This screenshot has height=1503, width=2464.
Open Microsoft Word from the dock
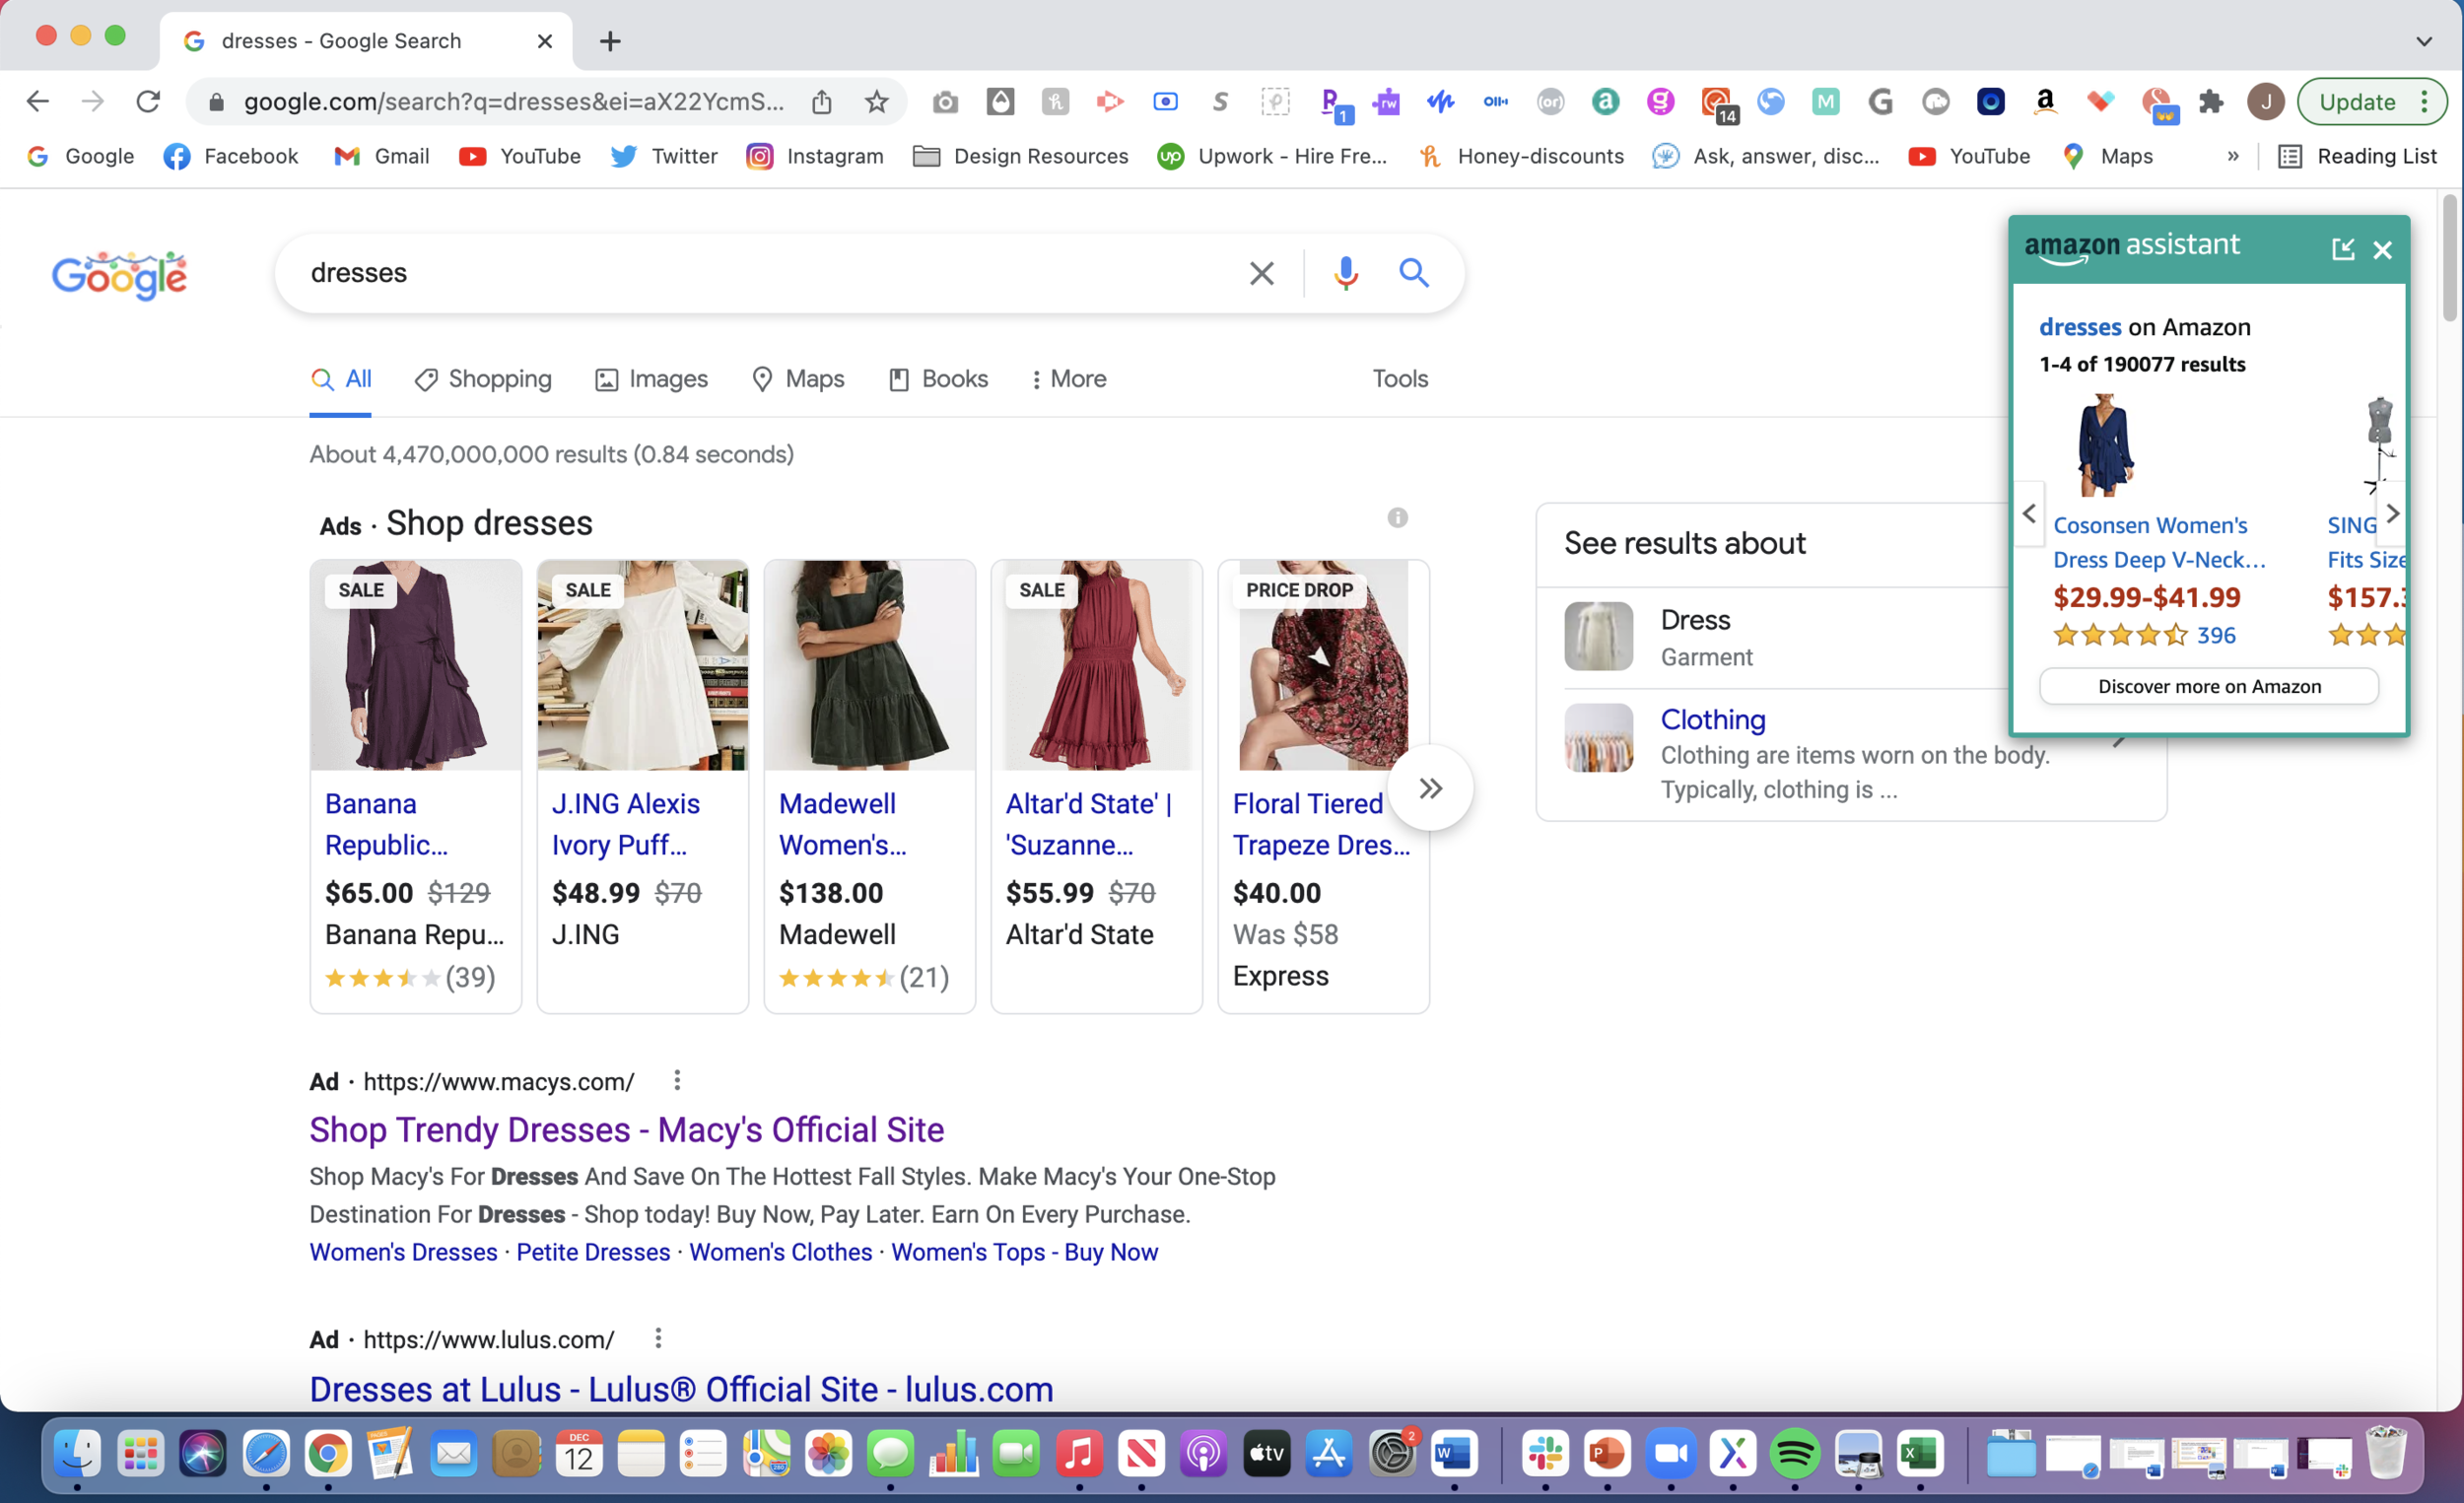tap(1454, 1455)
